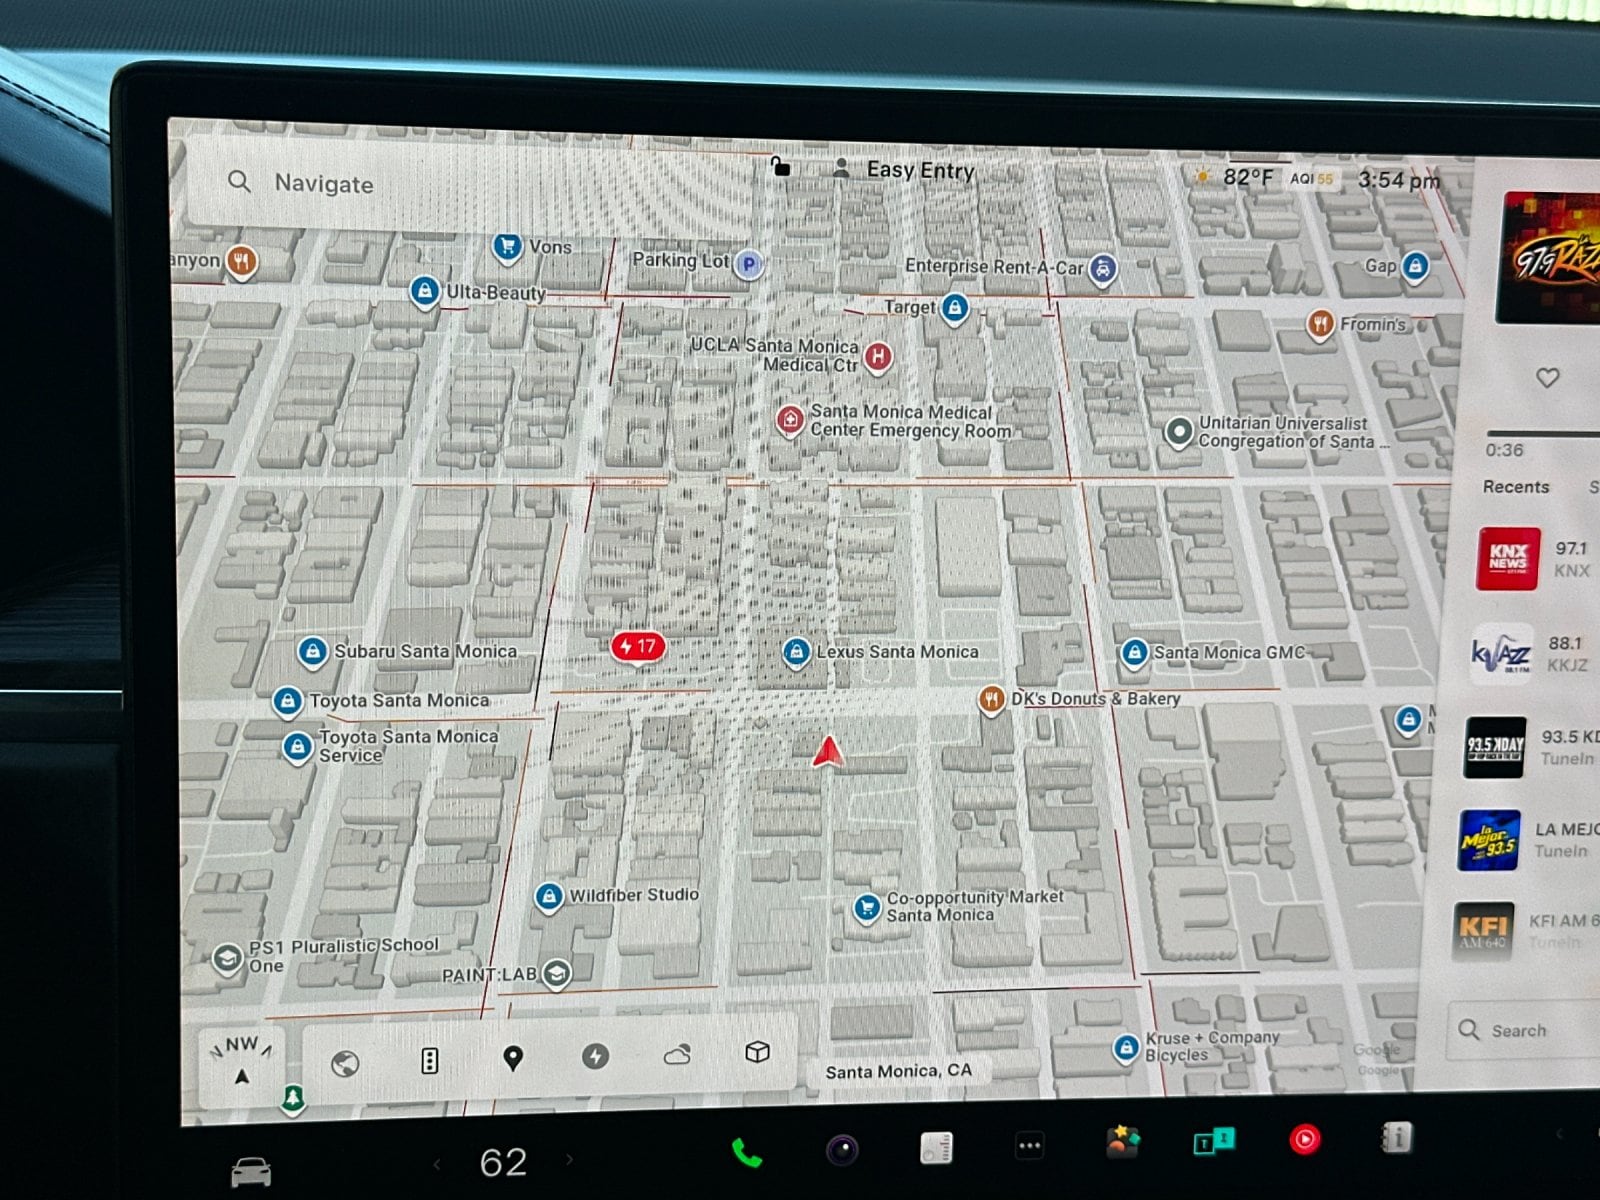
Task: Select the Co-opportunity Market pin
Action: click(866, 907)
